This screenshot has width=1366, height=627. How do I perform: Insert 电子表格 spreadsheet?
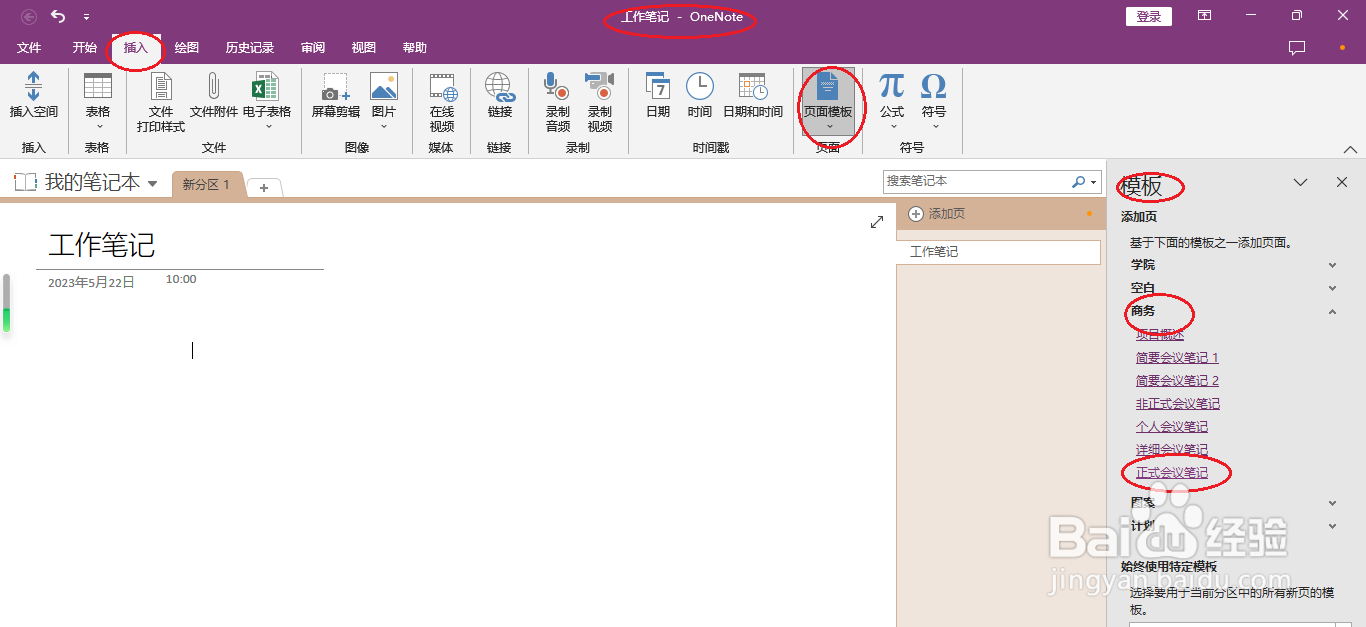tap(267, 102)
